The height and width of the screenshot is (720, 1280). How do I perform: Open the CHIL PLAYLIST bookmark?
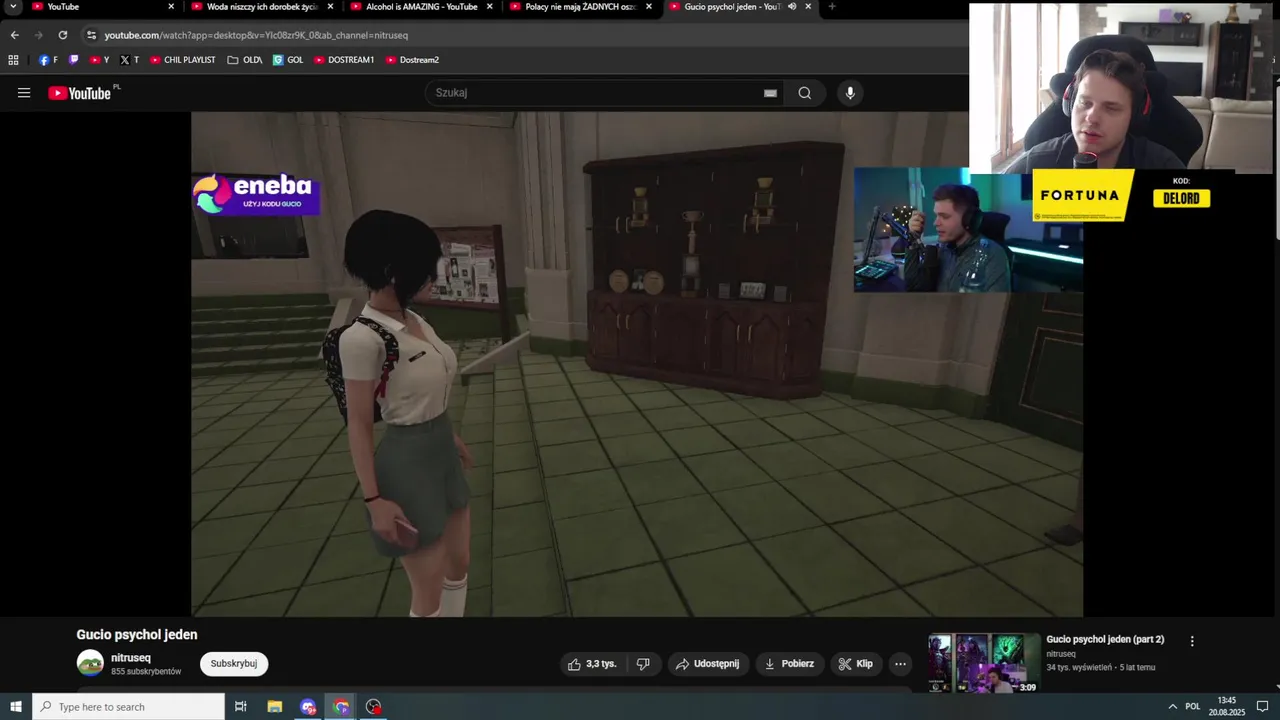[183, 60]
